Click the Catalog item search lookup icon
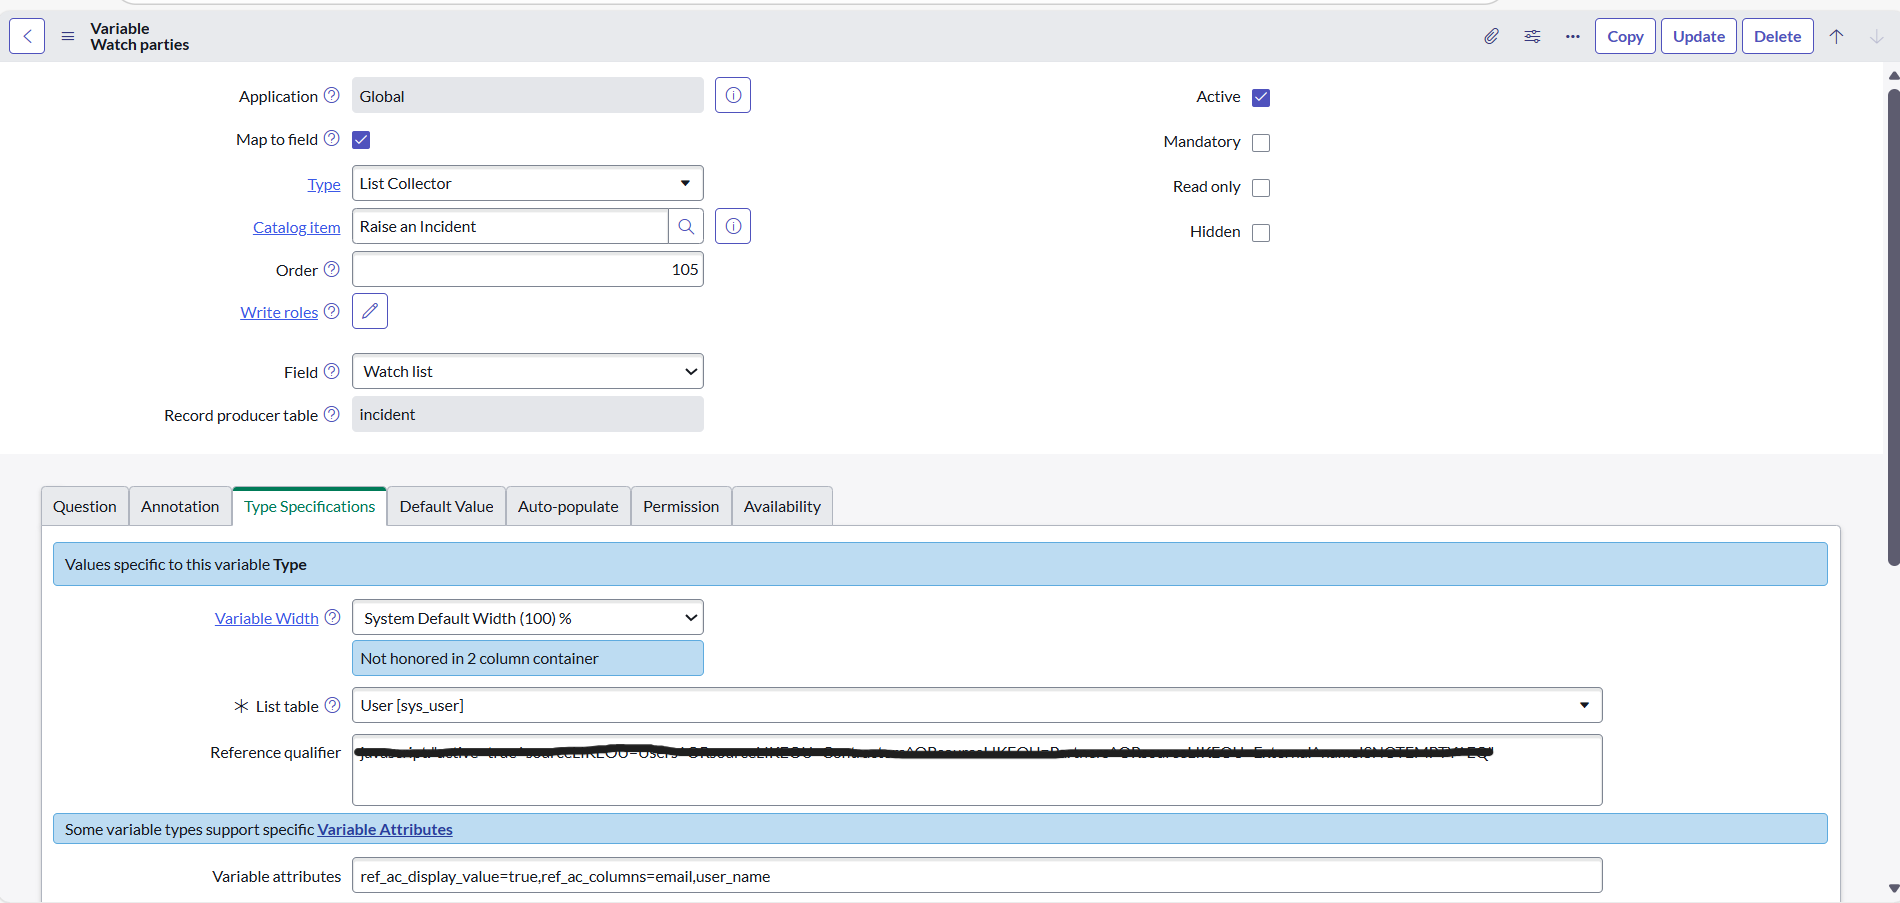1900x903 pixels. coord(686,227)
